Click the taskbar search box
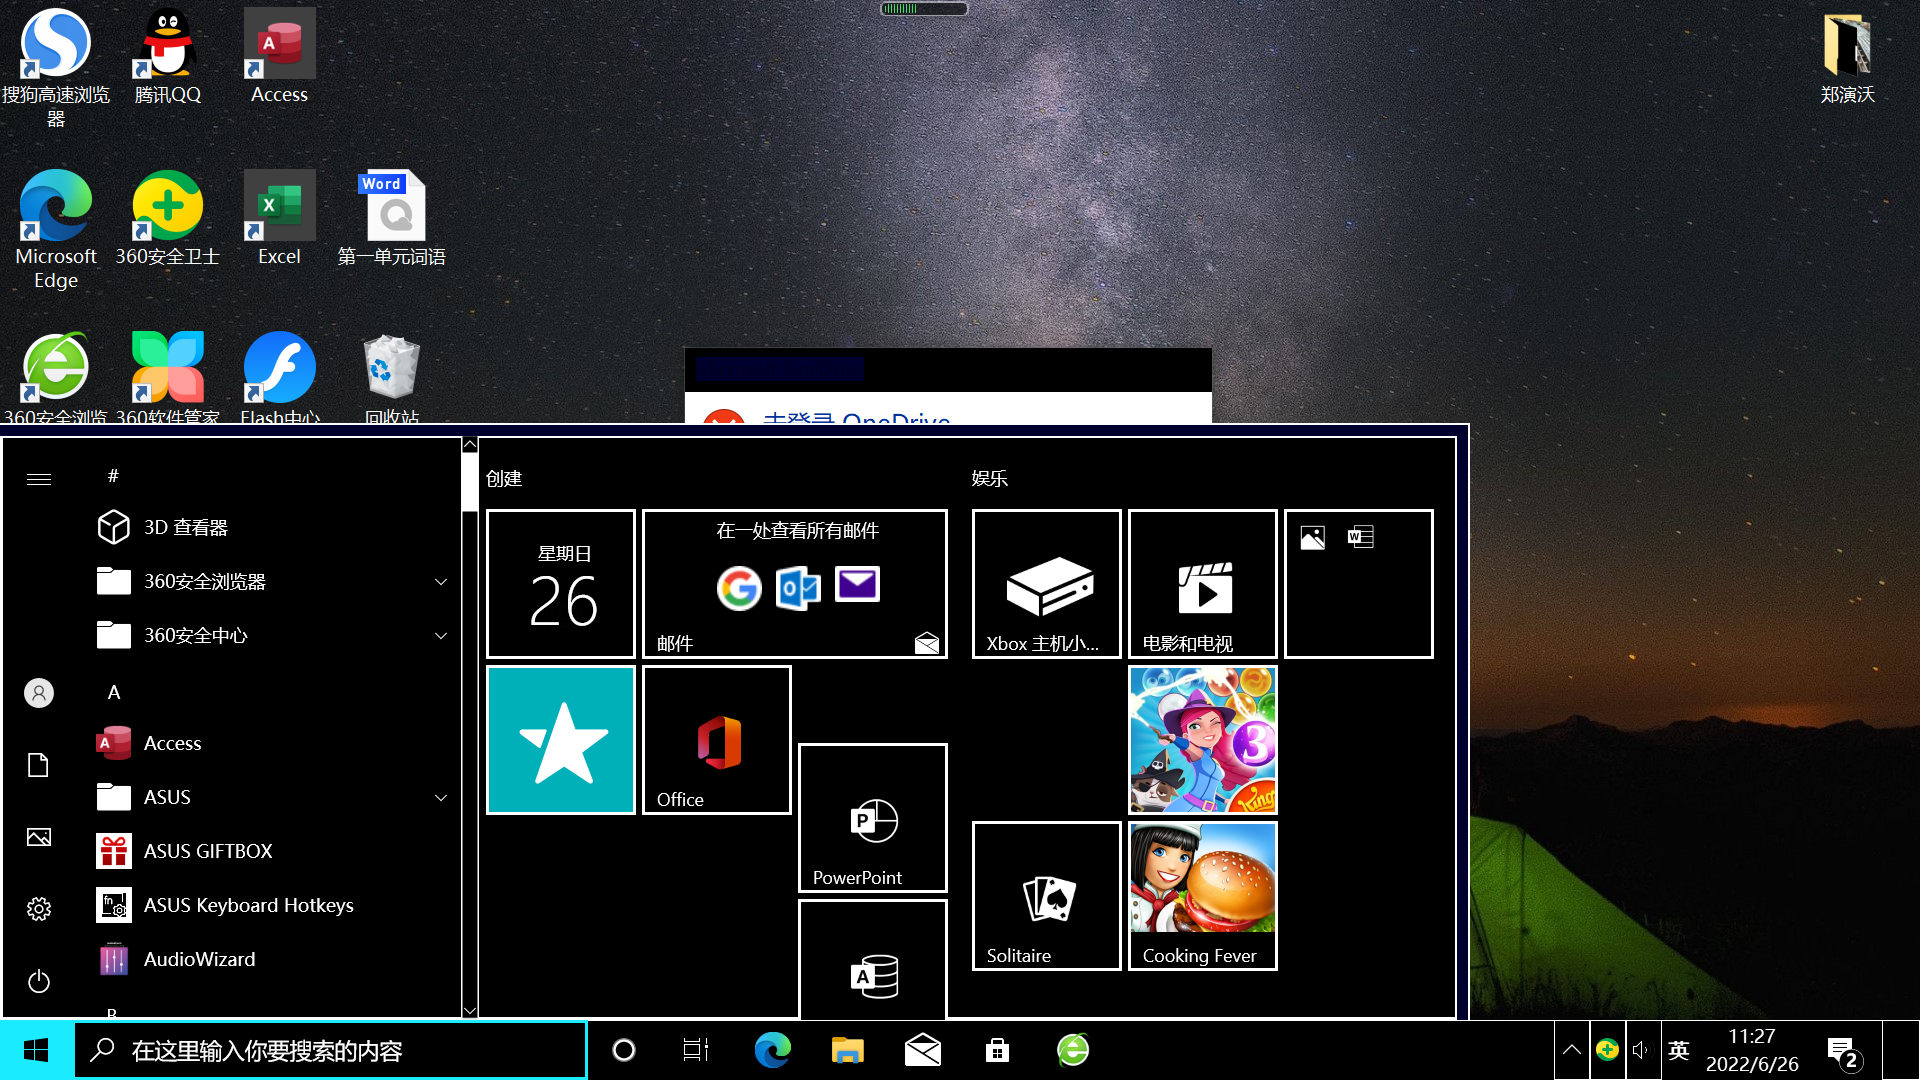Viewport: 1920px width, 1080px height. tap(330, 1050)
